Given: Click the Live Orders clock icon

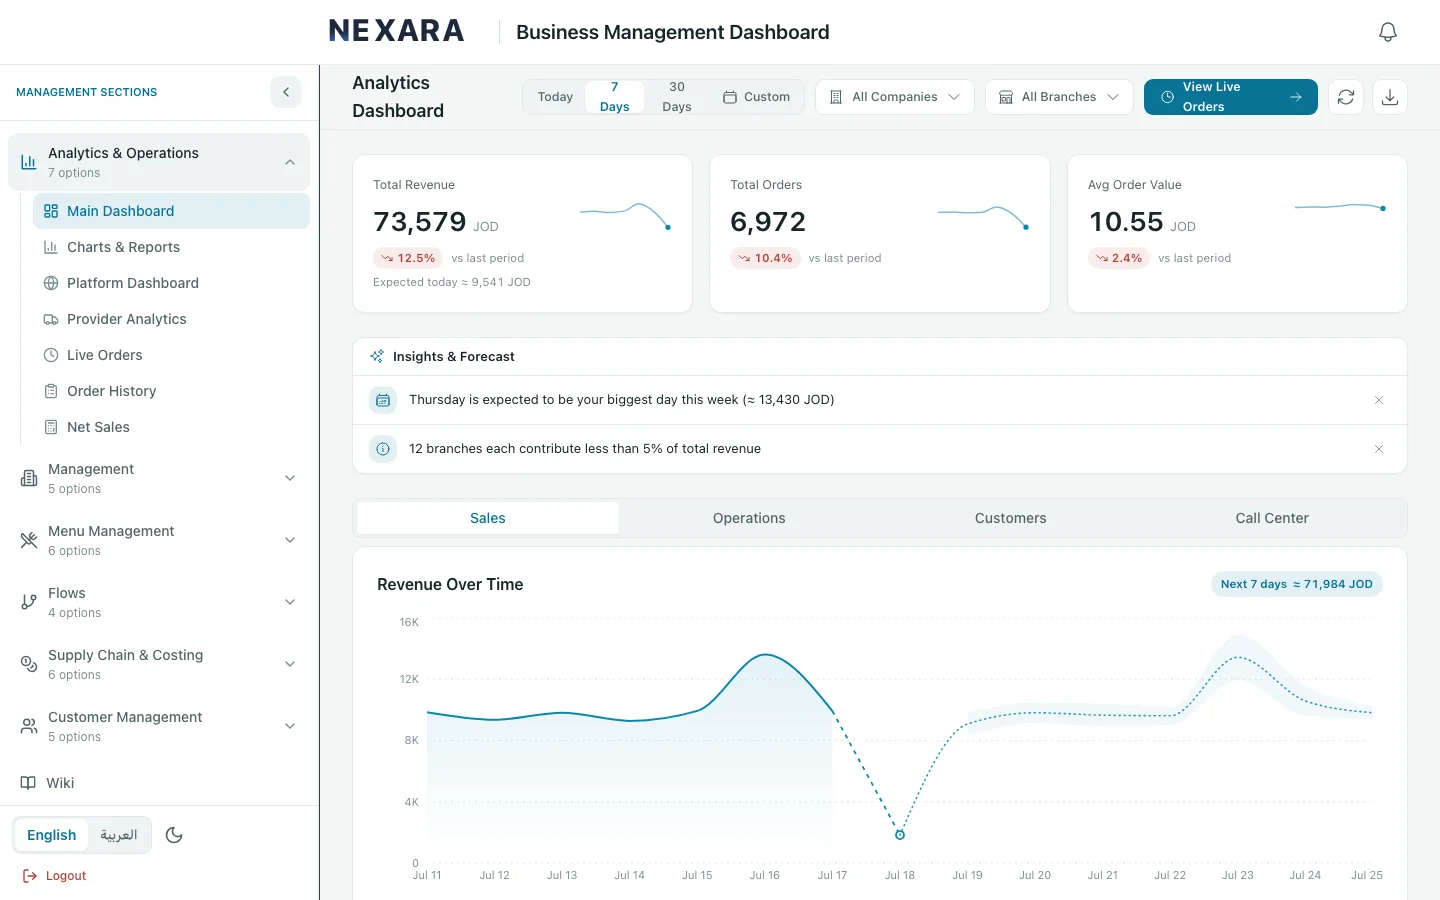Looking at the screenshot, I should (51, 355).
